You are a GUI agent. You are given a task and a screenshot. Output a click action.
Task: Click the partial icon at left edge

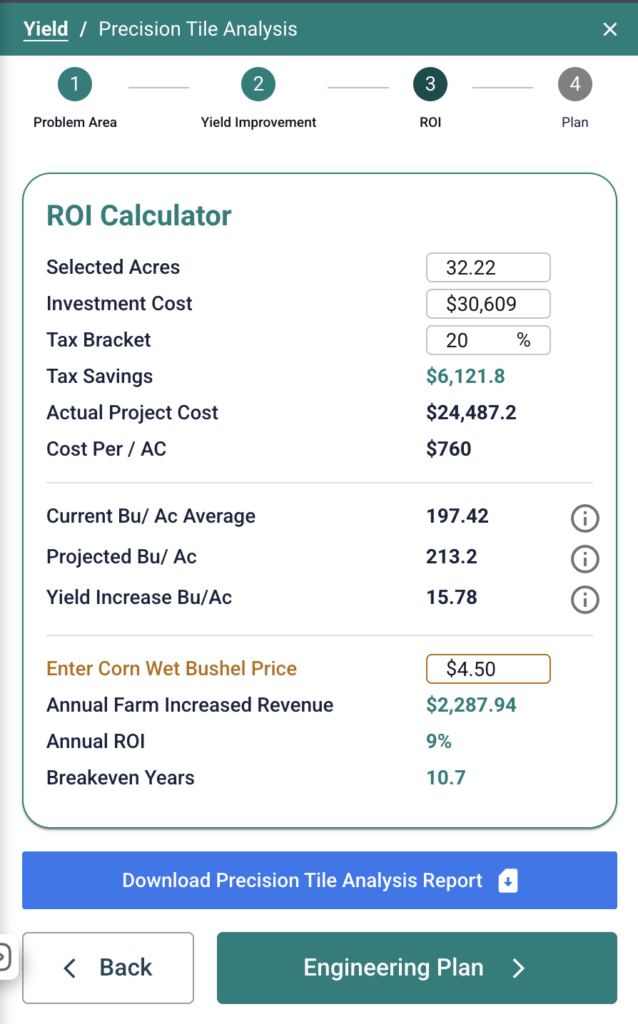(4, 958)
